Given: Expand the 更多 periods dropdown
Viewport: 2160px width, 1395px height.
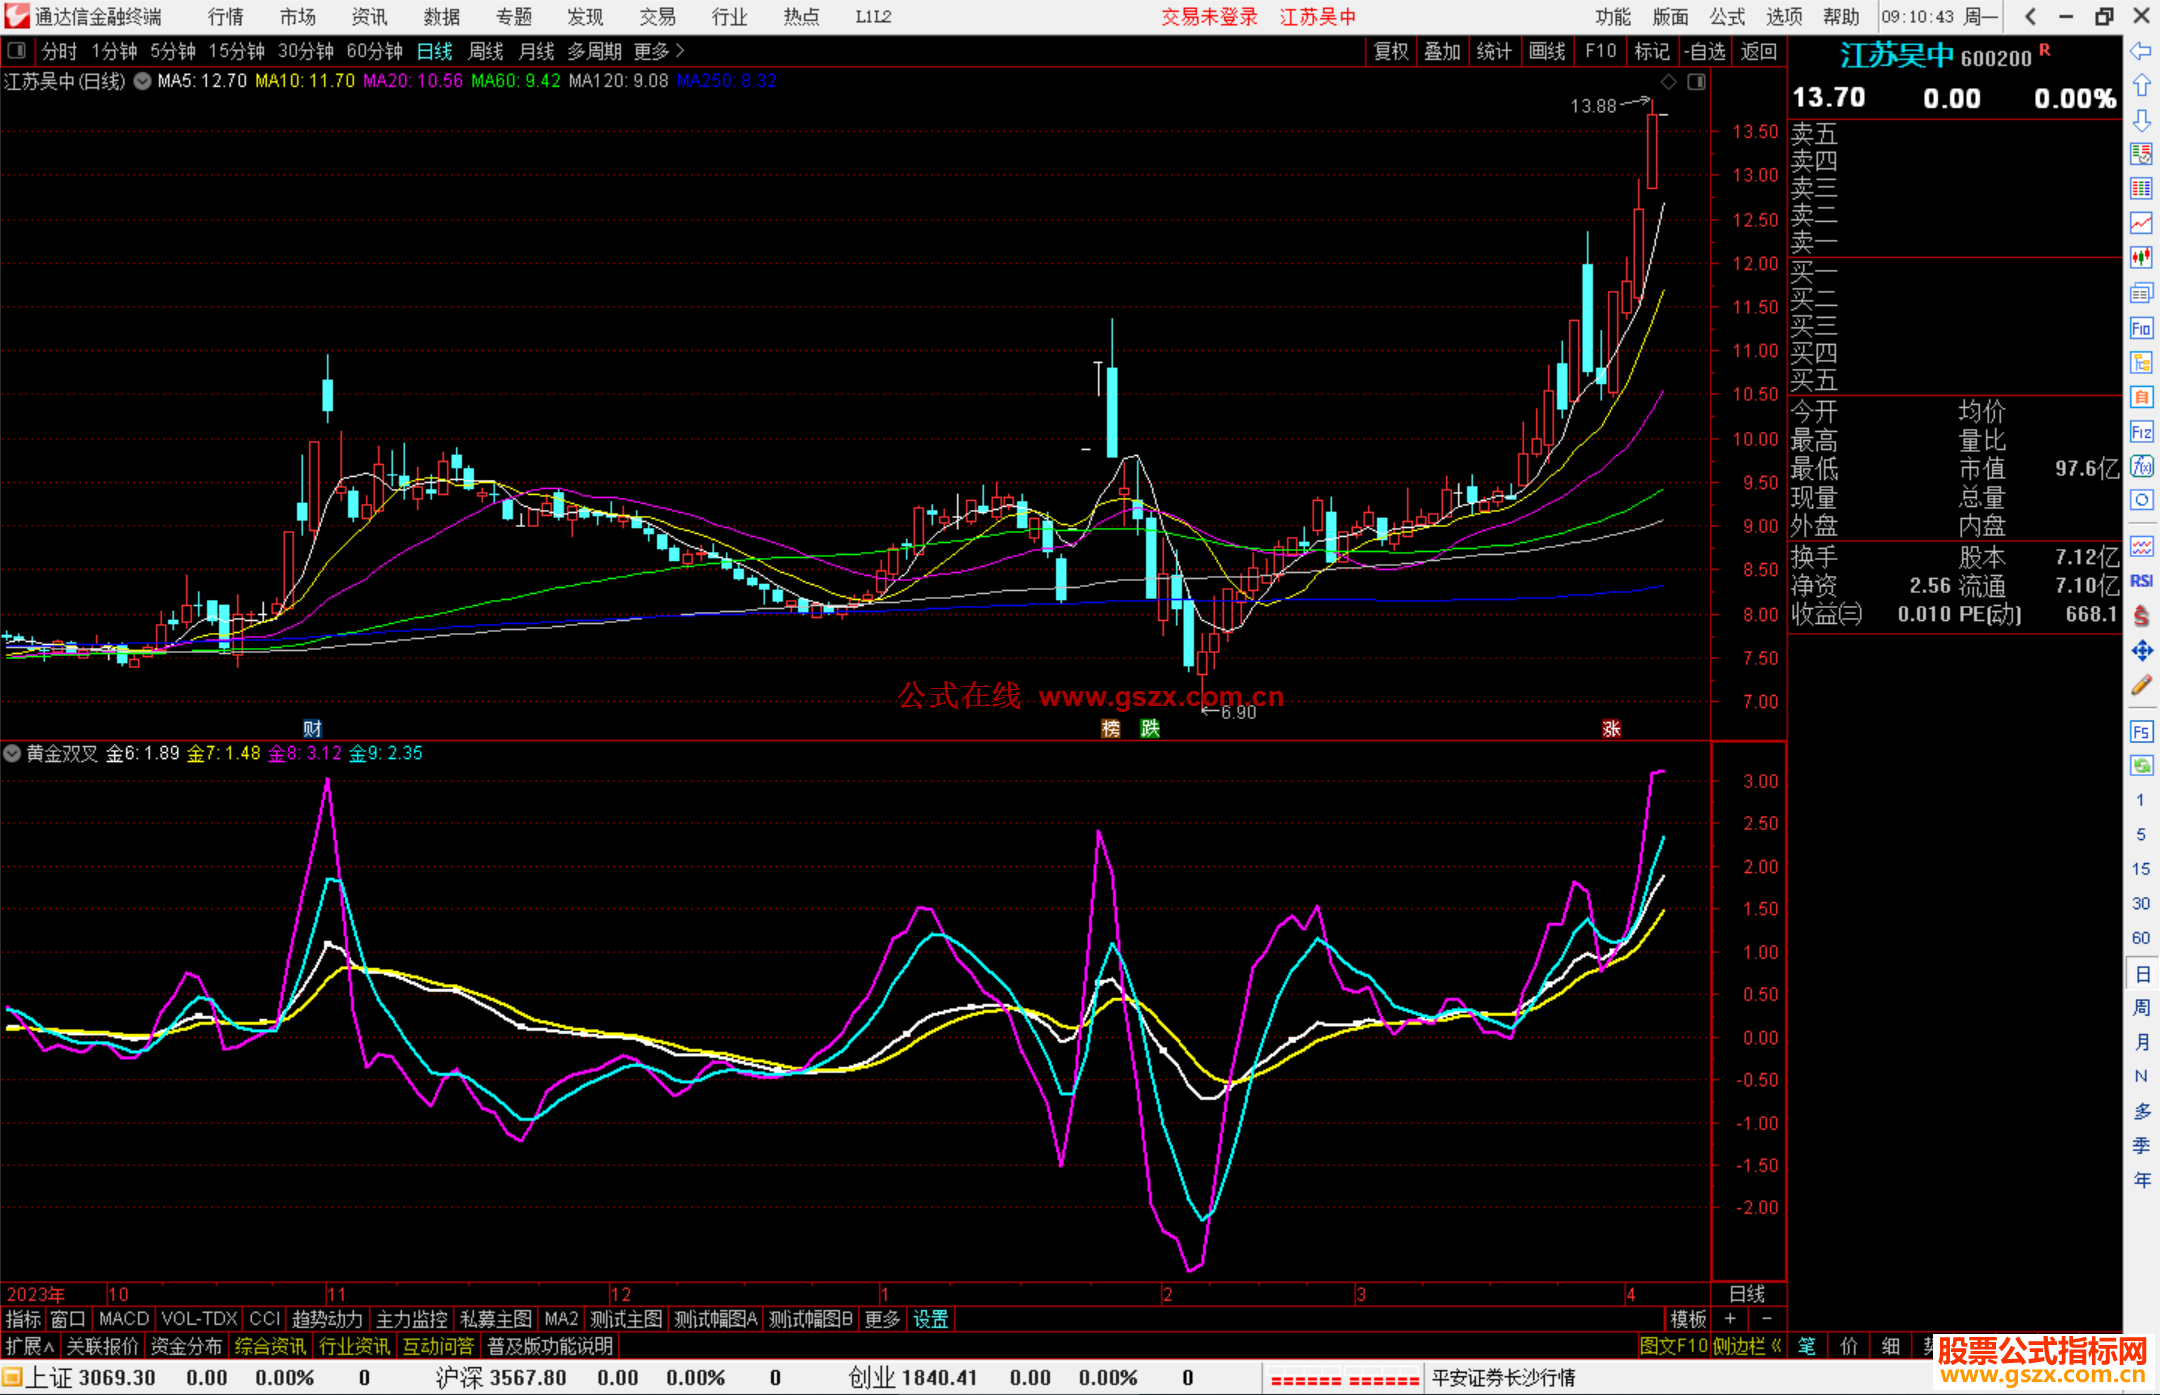Looking at the screenshot, I should click(x=658, y=51).
